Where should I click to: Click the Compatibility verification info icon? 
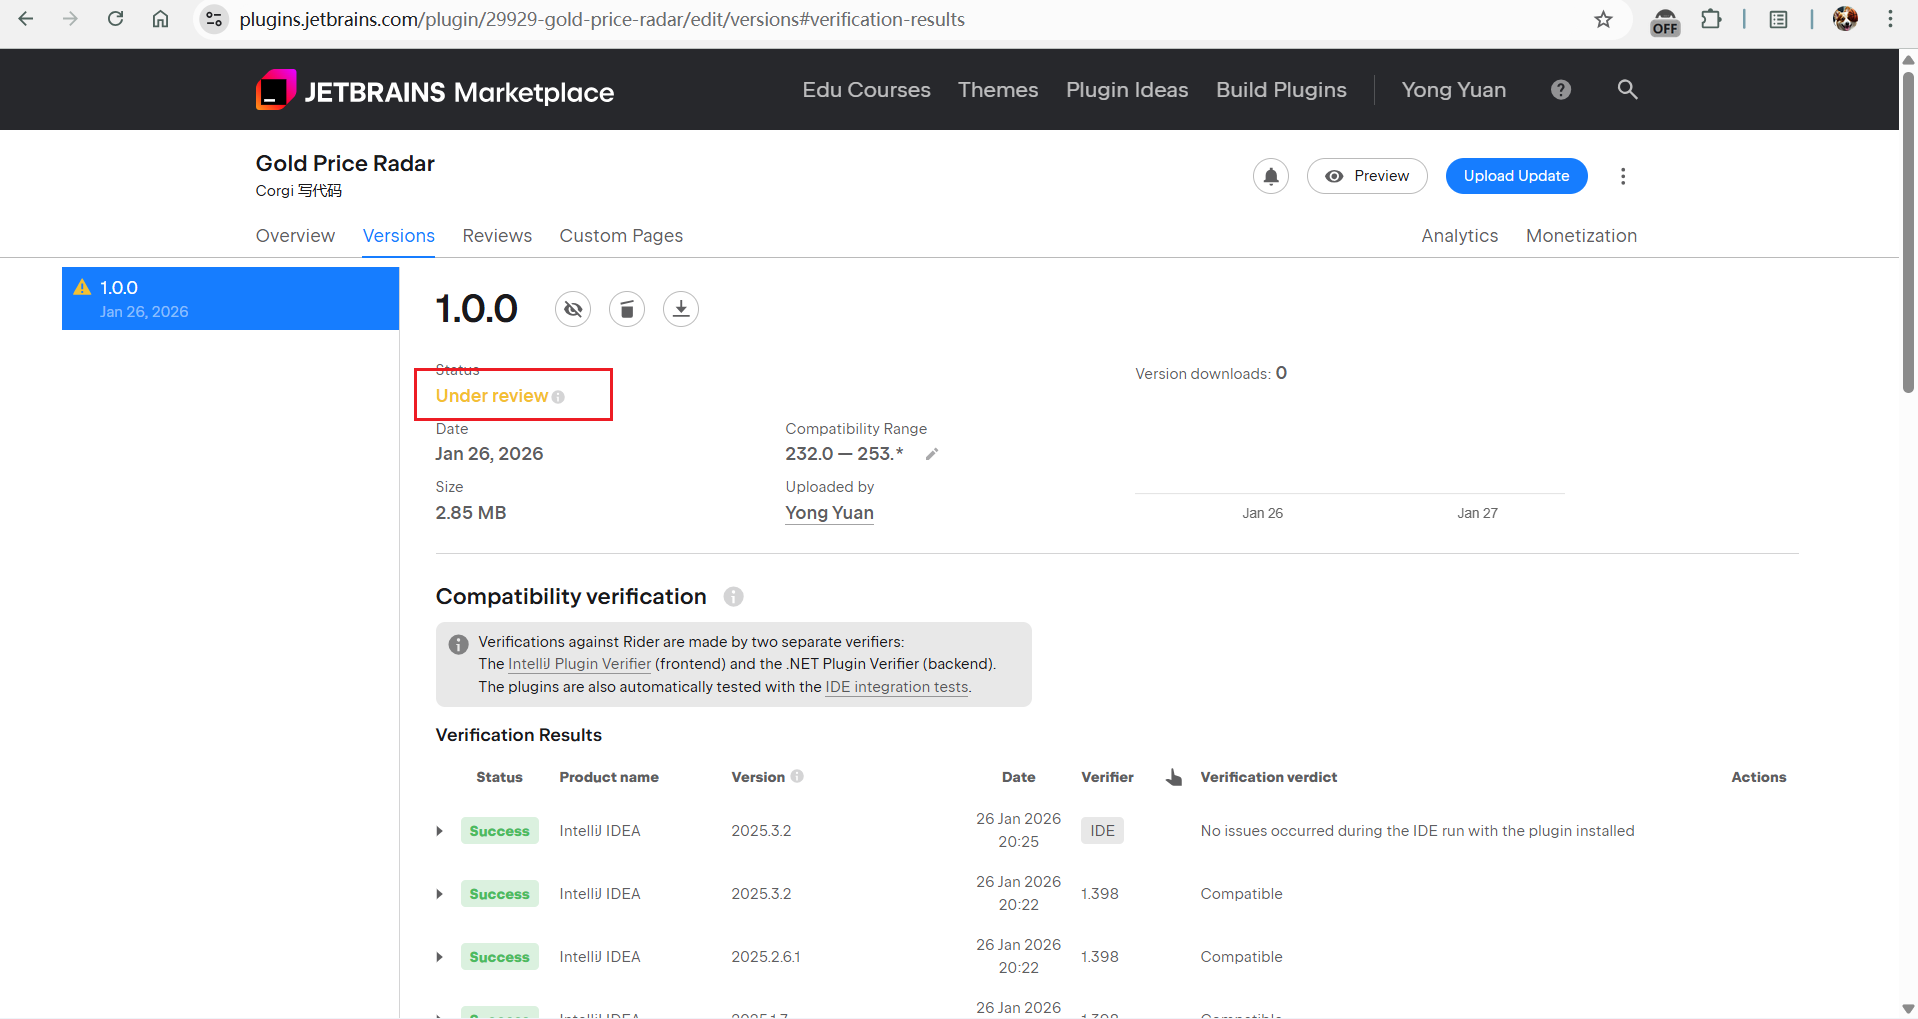[x=733, y=597]
